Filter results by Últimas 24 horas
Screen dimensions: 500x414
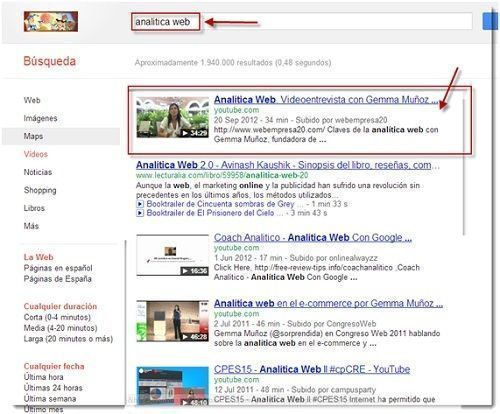point(53,388)
